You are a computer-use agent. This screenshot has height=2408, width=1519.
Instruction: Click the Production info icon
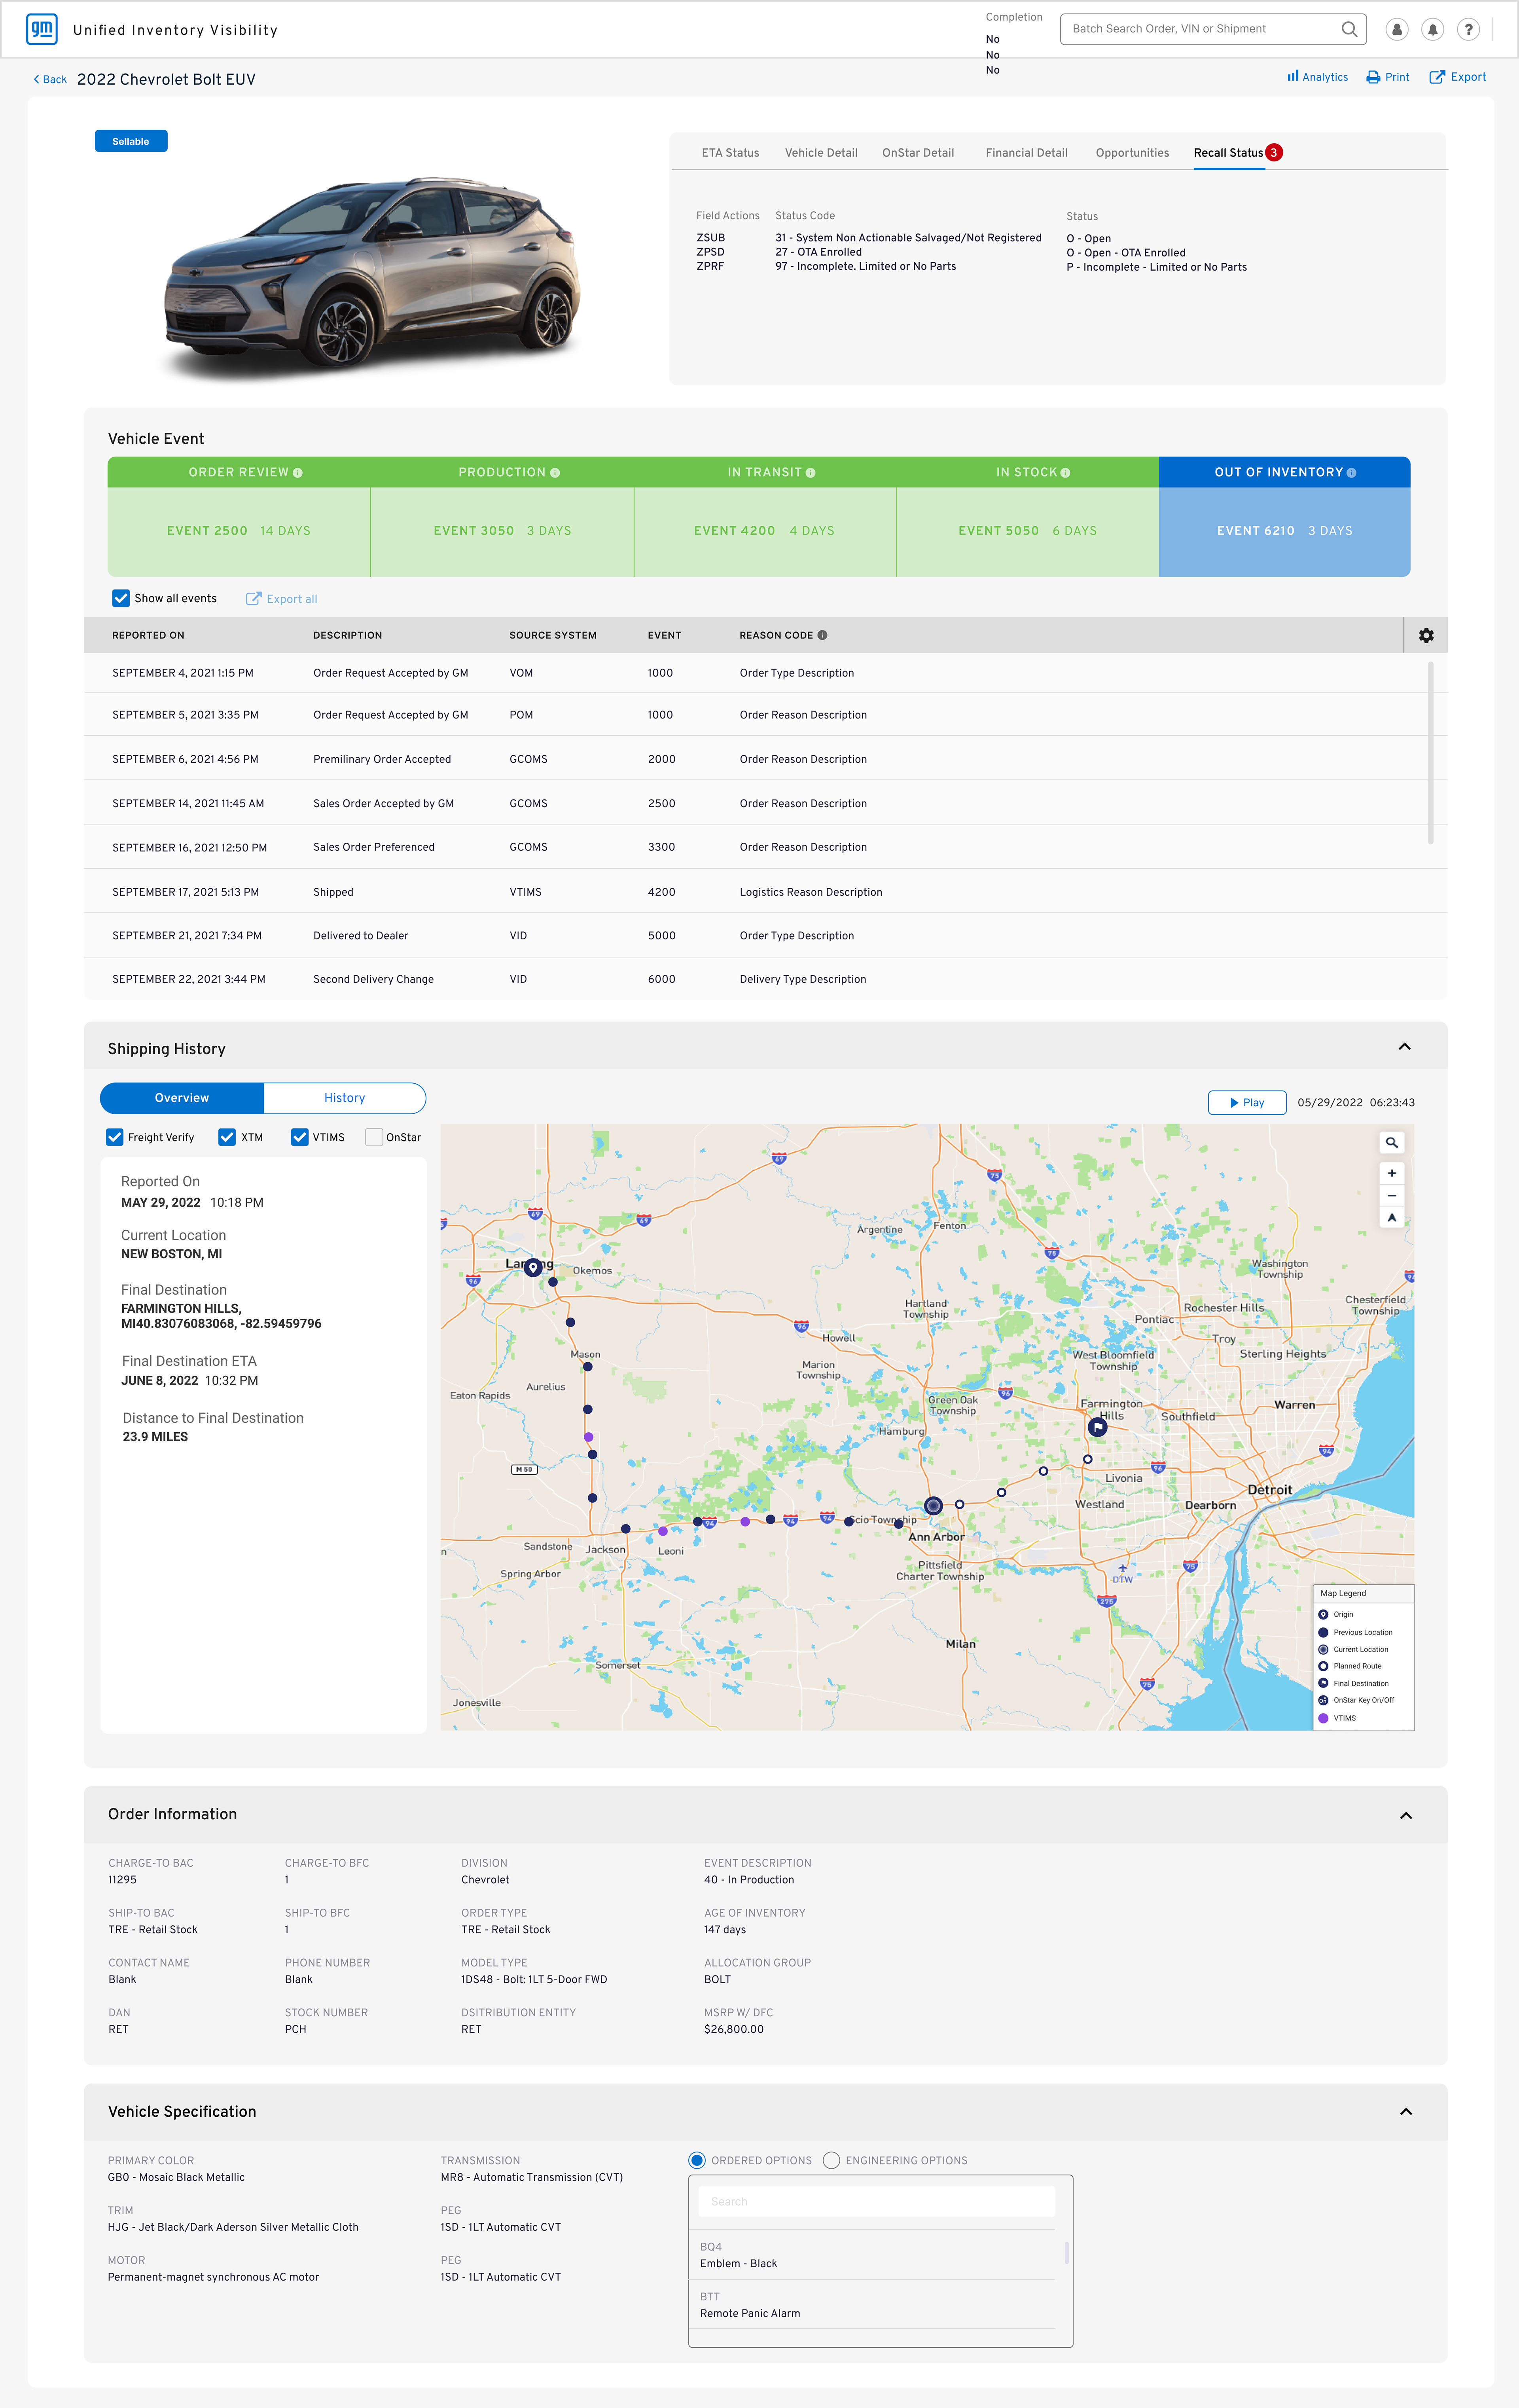click(x=555, y=473)
